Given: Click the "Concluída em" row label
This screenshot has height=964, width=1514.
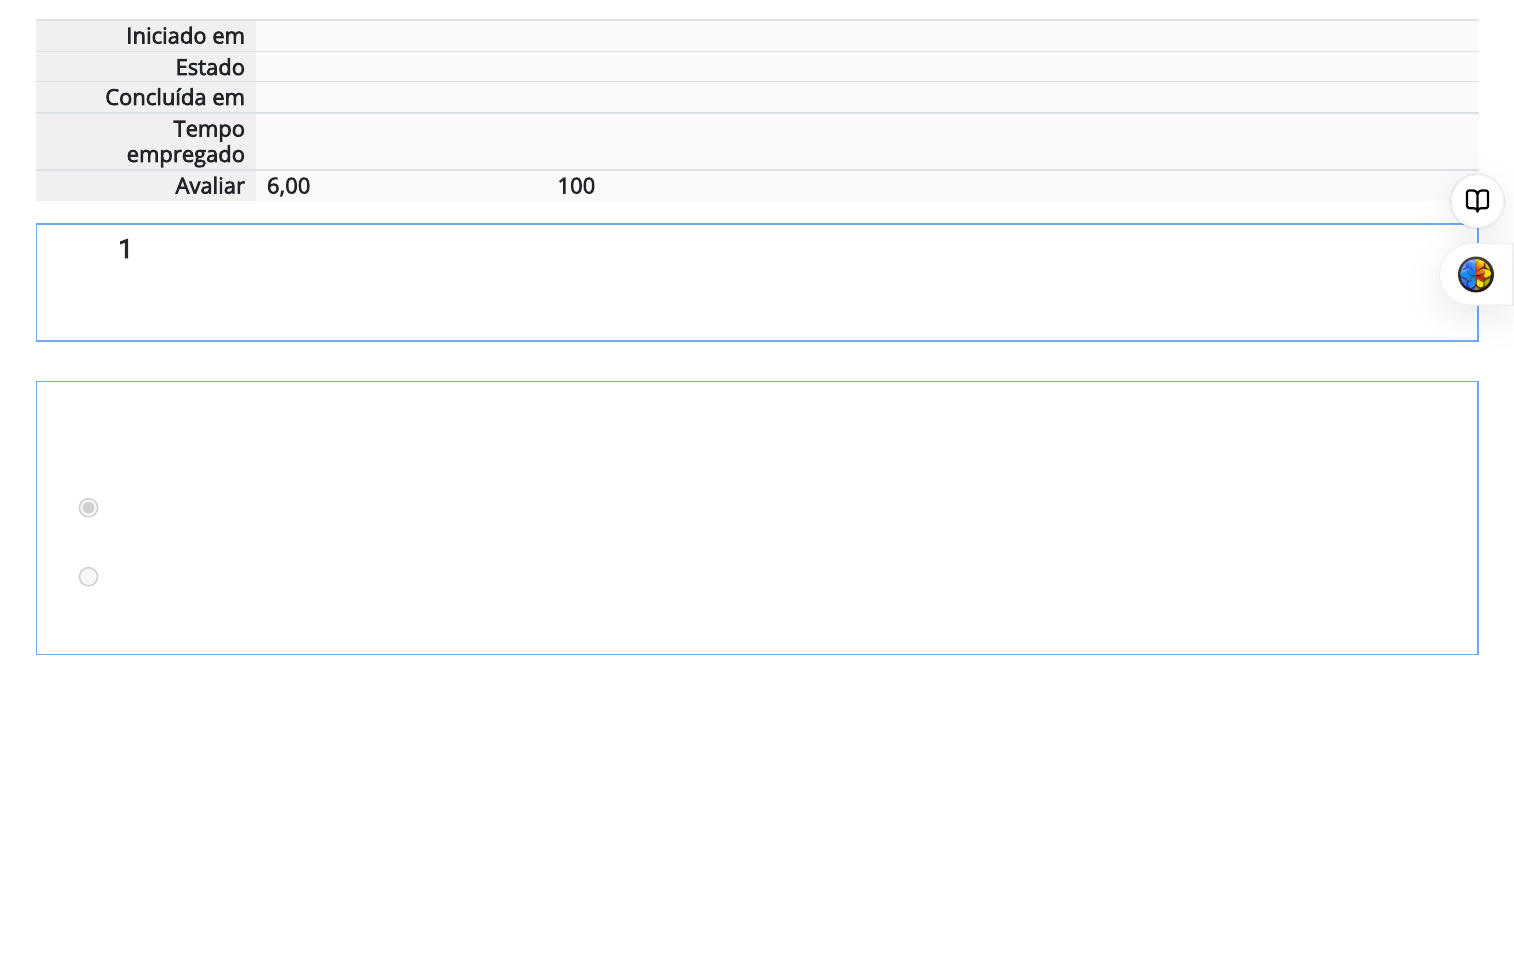Looking at the screenshot, I should 174,97.
